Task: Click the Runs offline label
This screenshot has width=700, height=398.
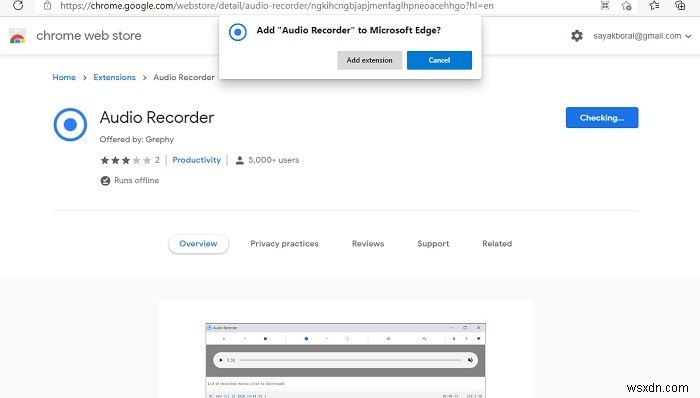Action: 137,180
